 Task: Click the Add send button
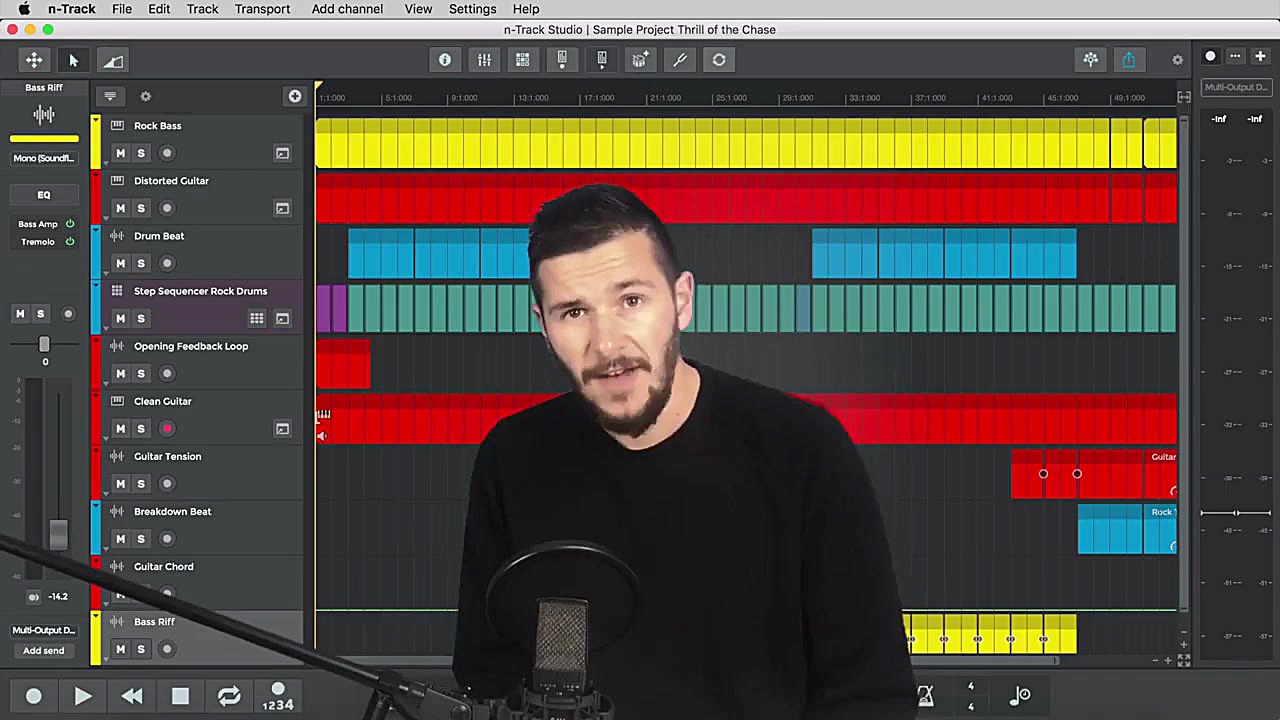[44, 650]
